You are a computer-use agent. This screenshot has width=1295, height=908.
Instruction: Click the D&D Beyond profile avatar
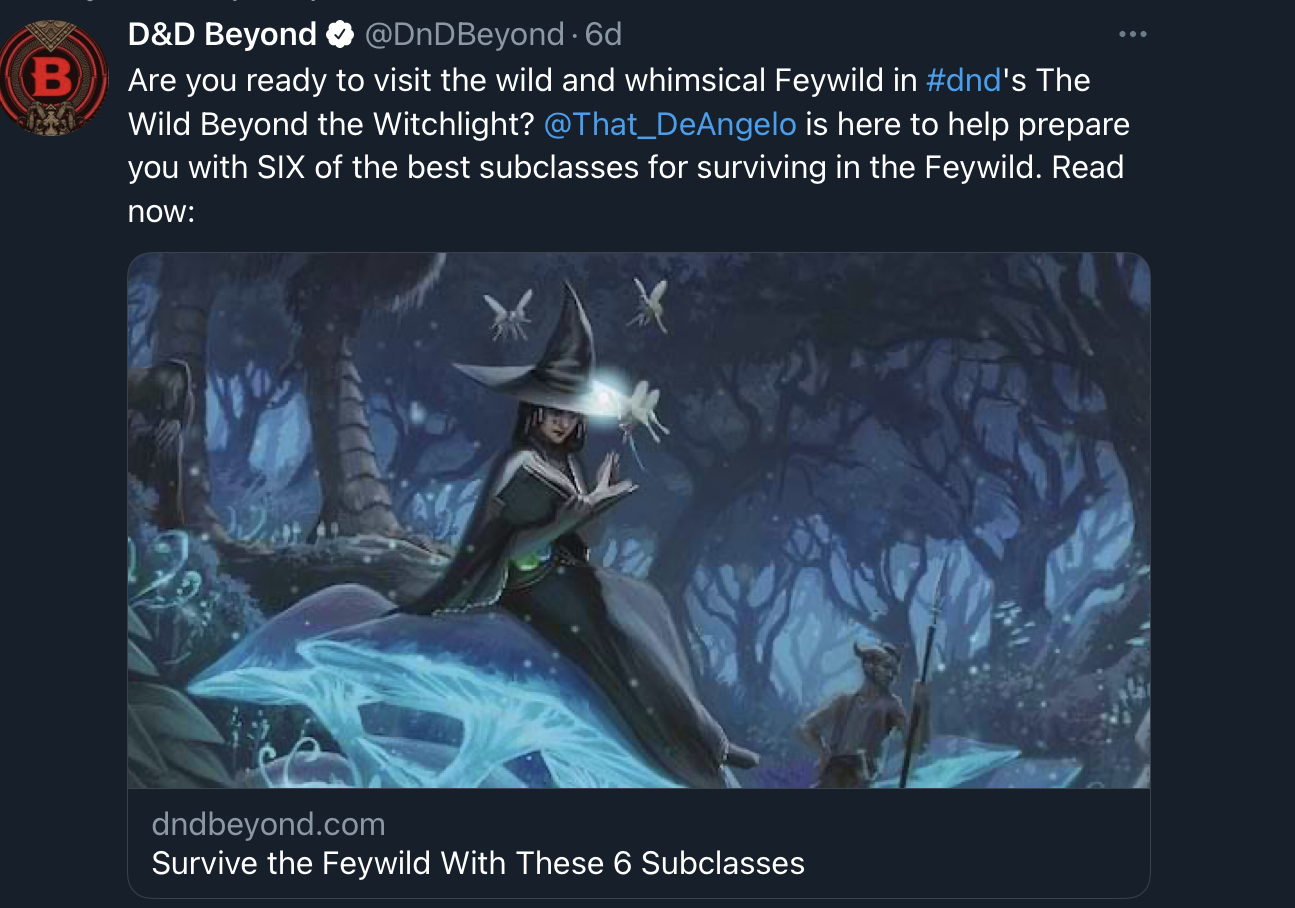coord(54,79)
